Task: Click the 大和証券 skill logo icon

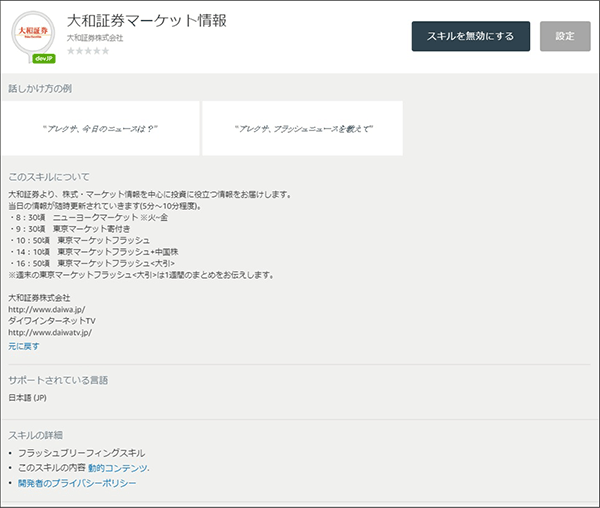Action: (33, 35)
